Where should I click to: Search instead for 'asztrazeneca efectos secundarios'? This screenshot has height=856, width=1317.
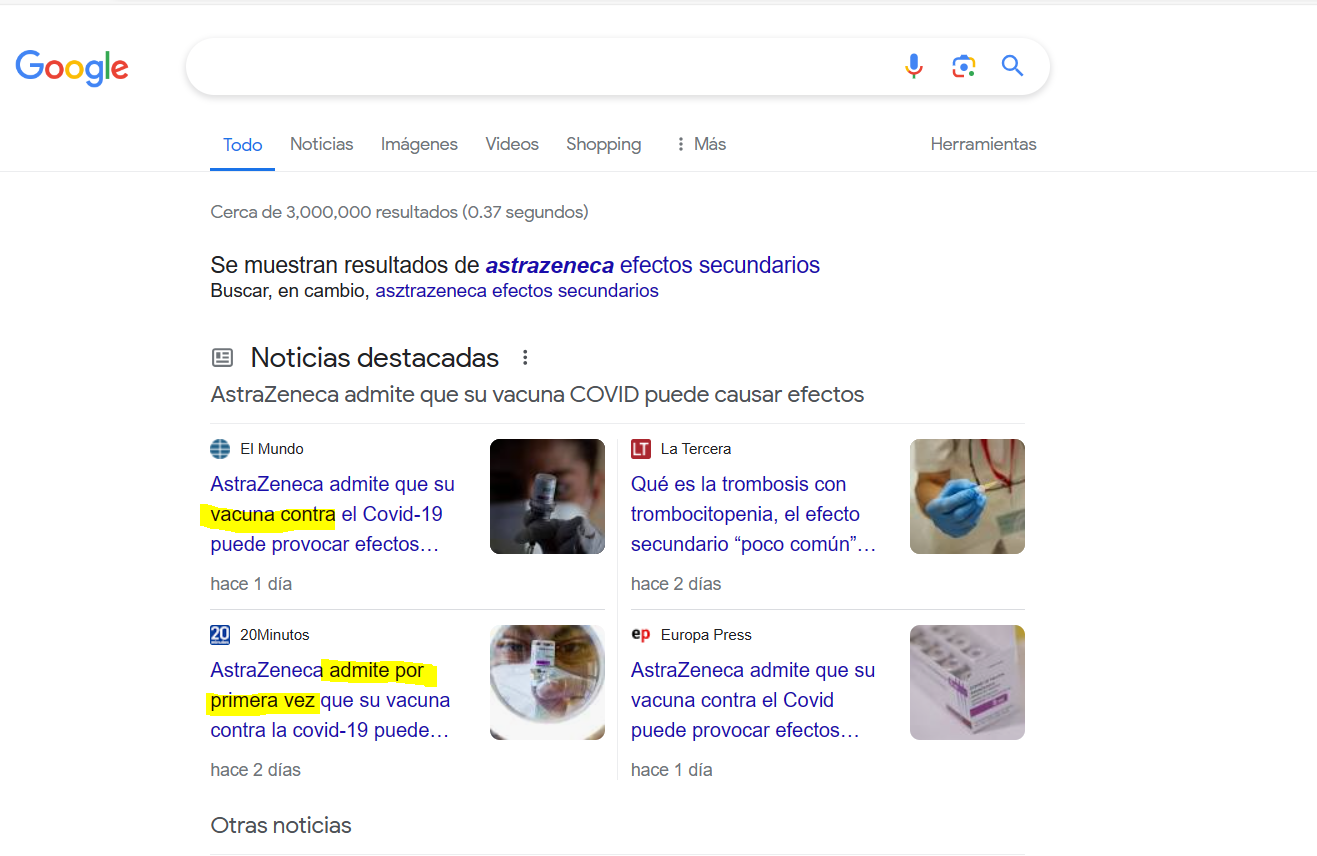[x=517, y=291]
